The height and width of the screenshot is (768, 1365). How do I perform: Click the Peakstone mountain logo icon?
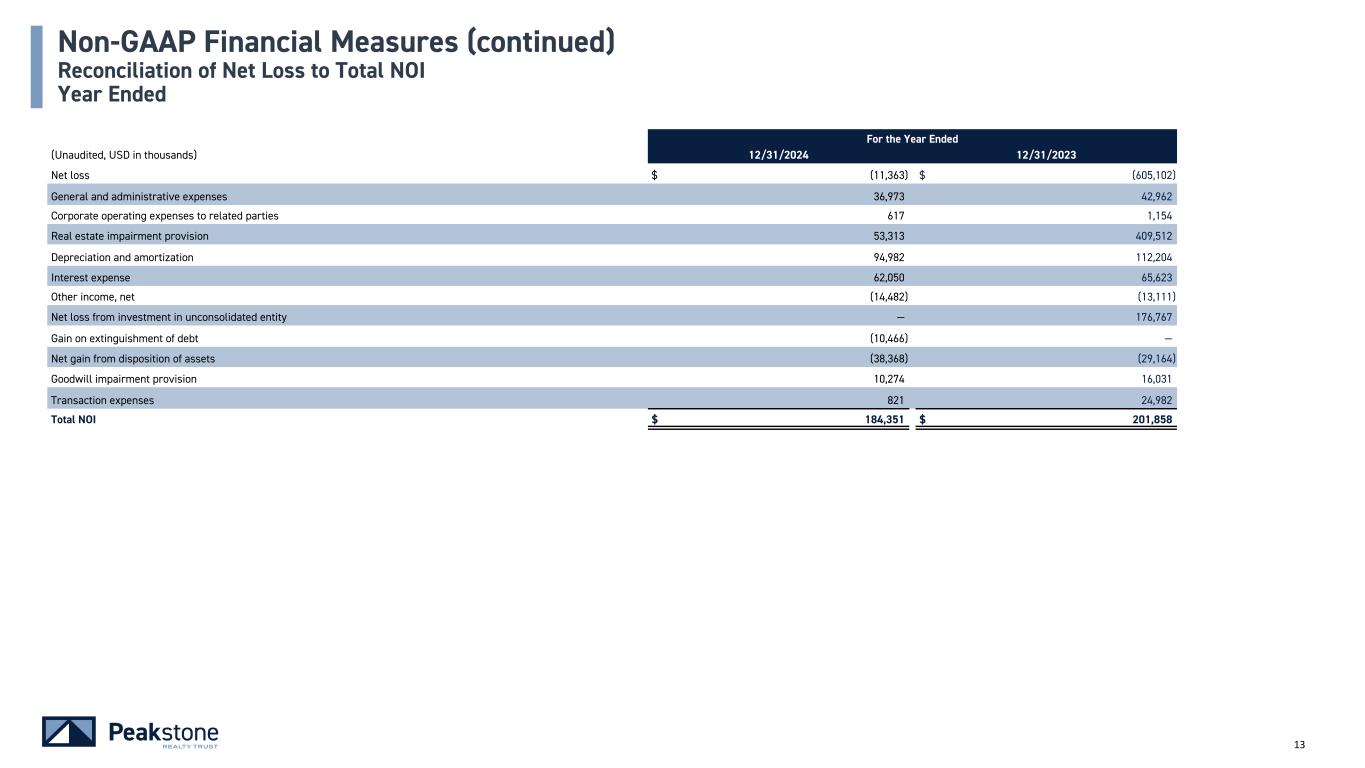[69, 732]
